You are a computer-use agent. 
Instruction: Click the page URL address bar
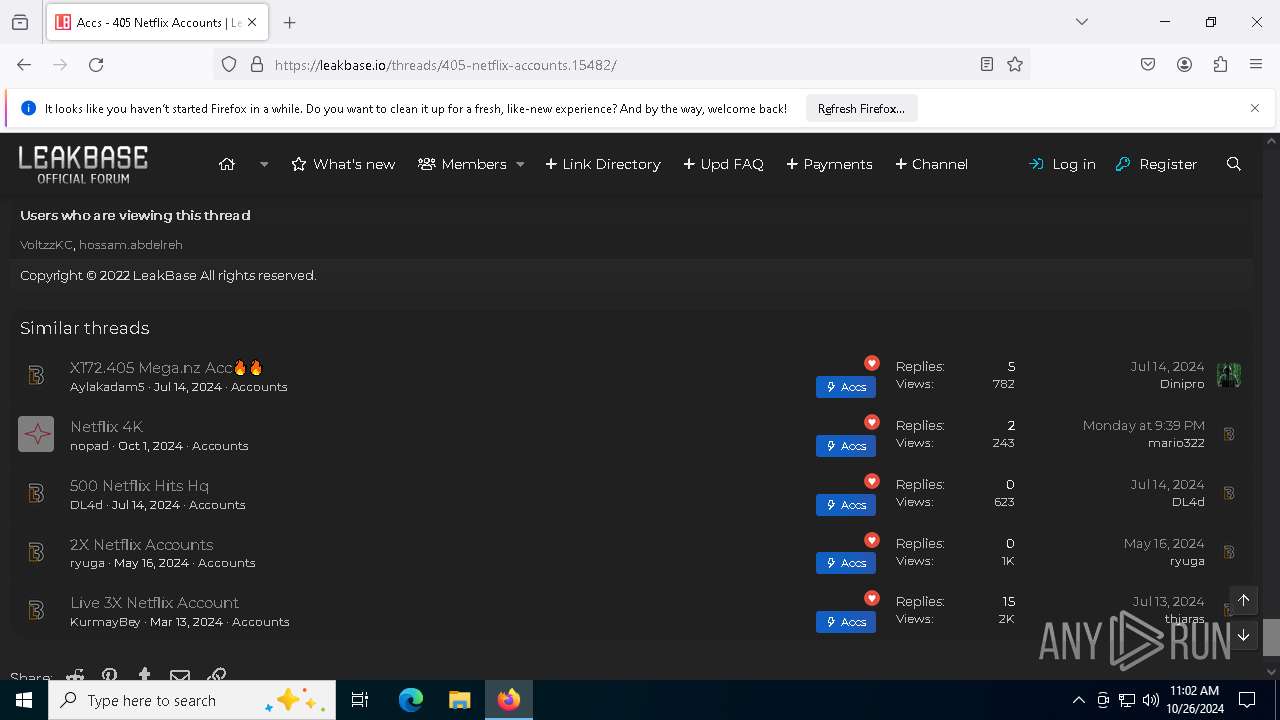[620, 64]
